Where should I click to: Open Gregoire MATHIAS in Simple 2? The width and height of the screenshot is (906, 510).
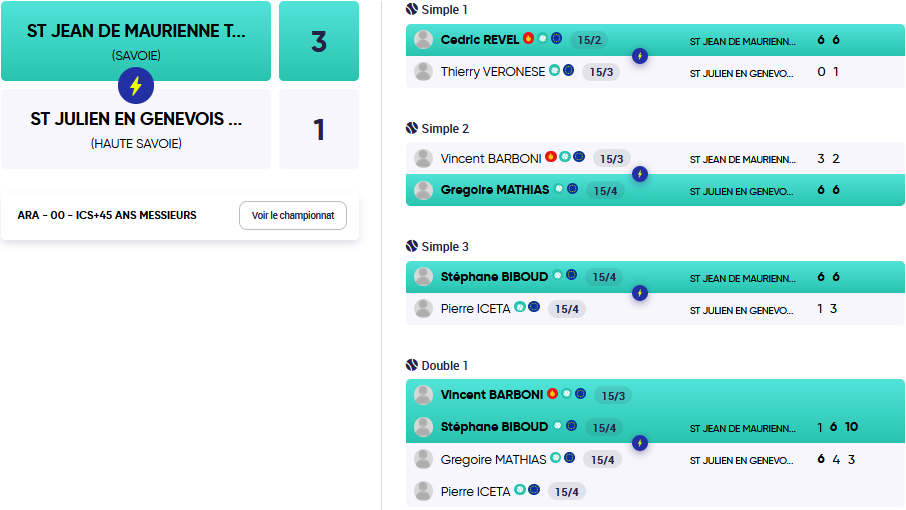pyautogui.click(x=495, y=189)
